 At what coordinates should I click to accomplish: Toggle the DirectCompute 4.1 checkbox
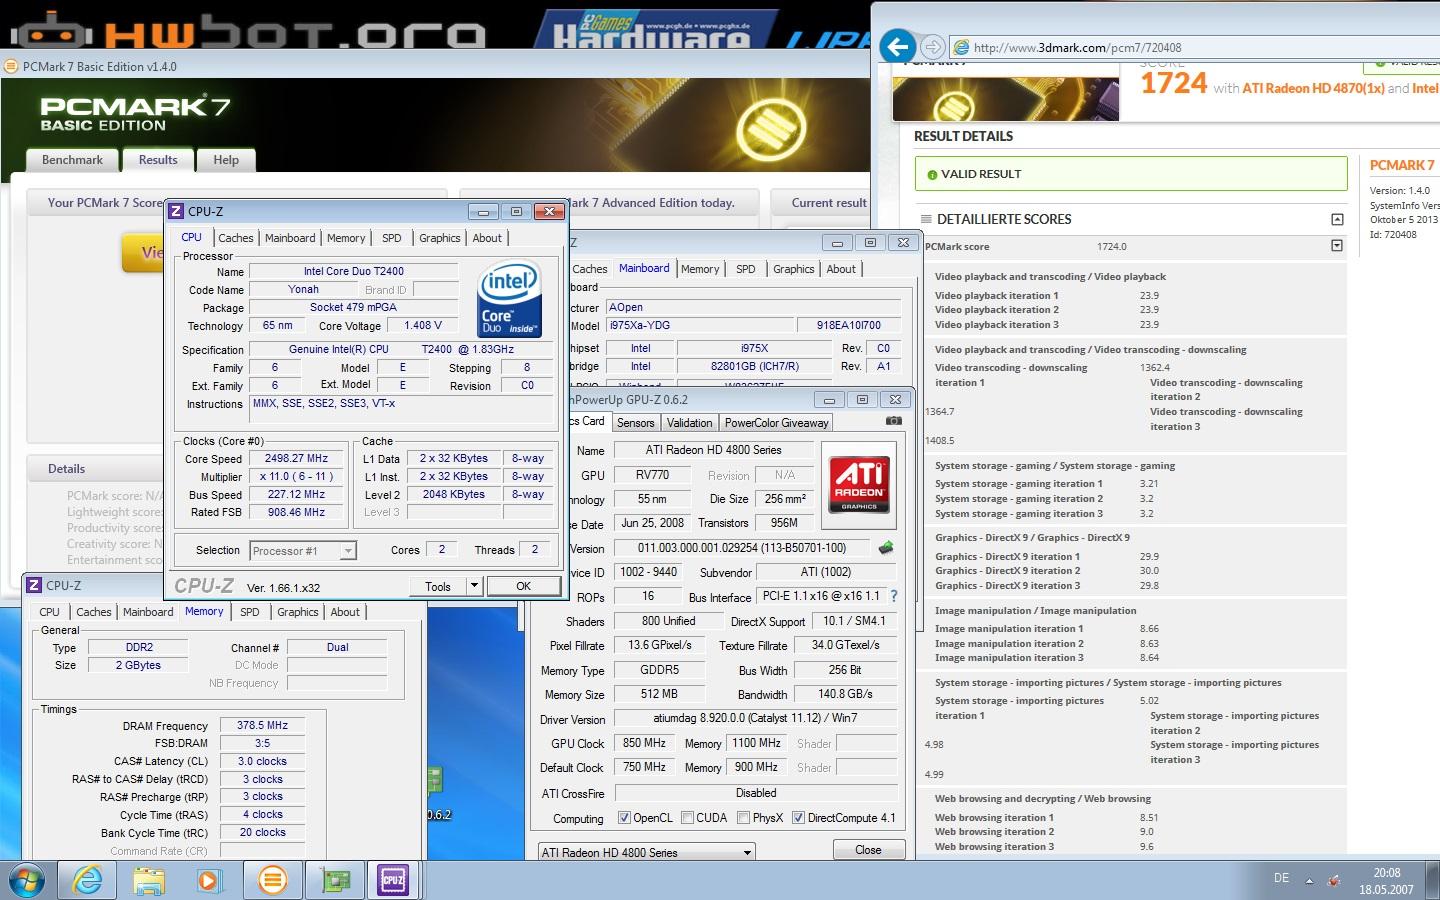coord(798,818)
